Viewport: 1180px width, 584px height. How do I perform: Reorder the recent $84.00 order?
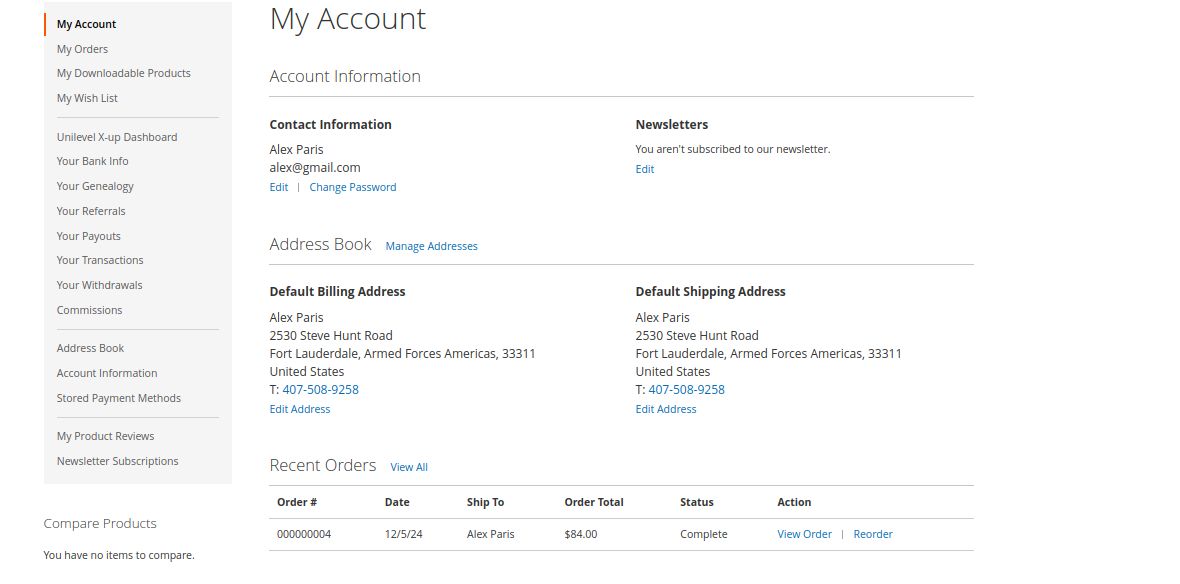click(872, 534)
